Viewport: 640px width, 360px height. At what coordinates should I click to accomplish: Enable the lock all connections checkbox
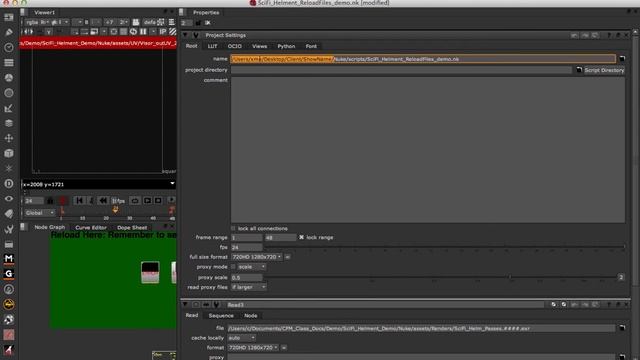(x=233, y=229)
